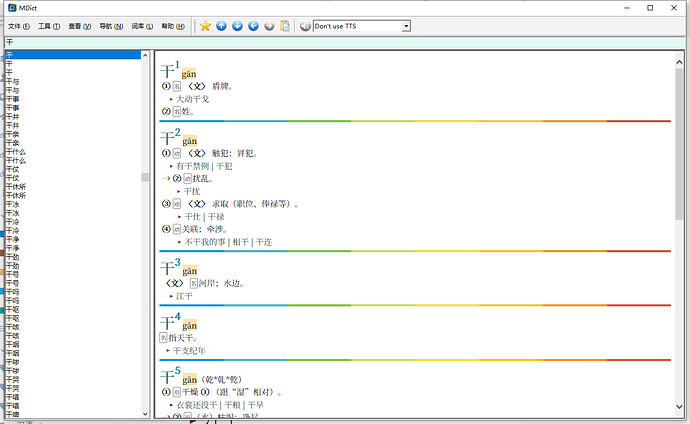This screenshot has width=690, height=424.
Task: Click the blue down arrow toolbar icon
Action: [x=238, y=26]
